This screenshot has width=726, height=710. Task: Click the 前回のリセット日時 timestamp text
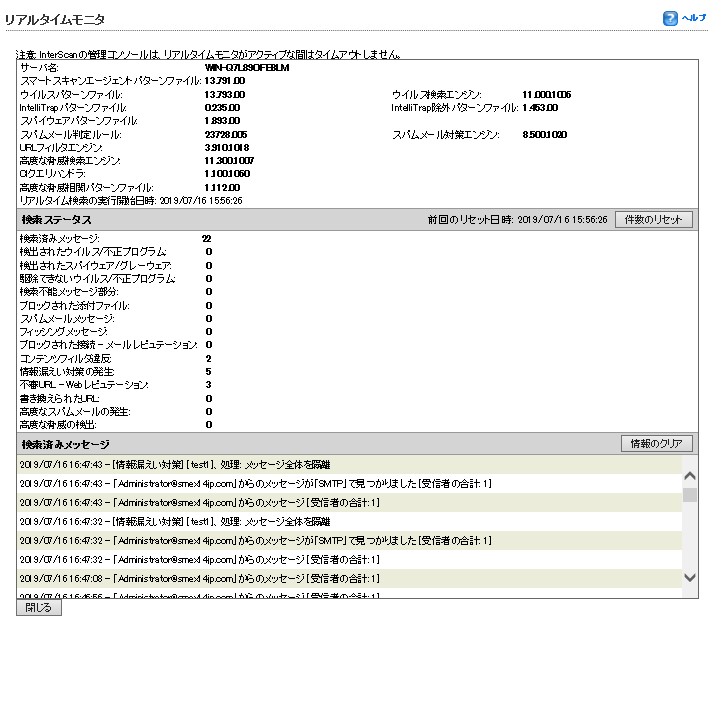click(516, 219)
